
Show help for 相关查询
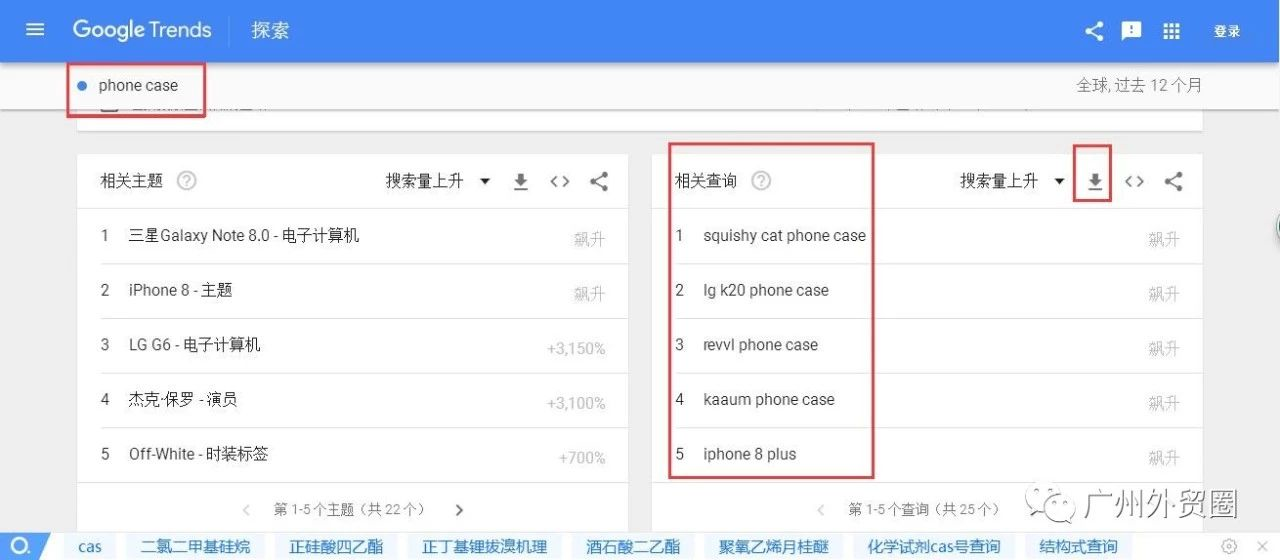click(761, 181)
